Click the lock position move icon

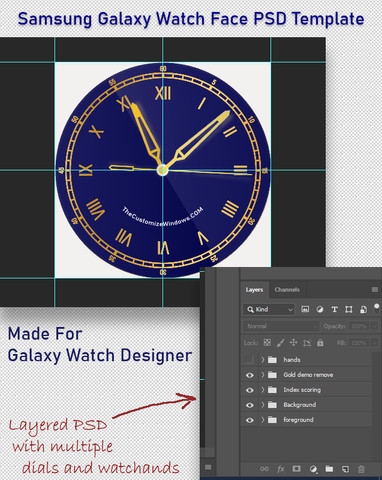tap(293, 343)
